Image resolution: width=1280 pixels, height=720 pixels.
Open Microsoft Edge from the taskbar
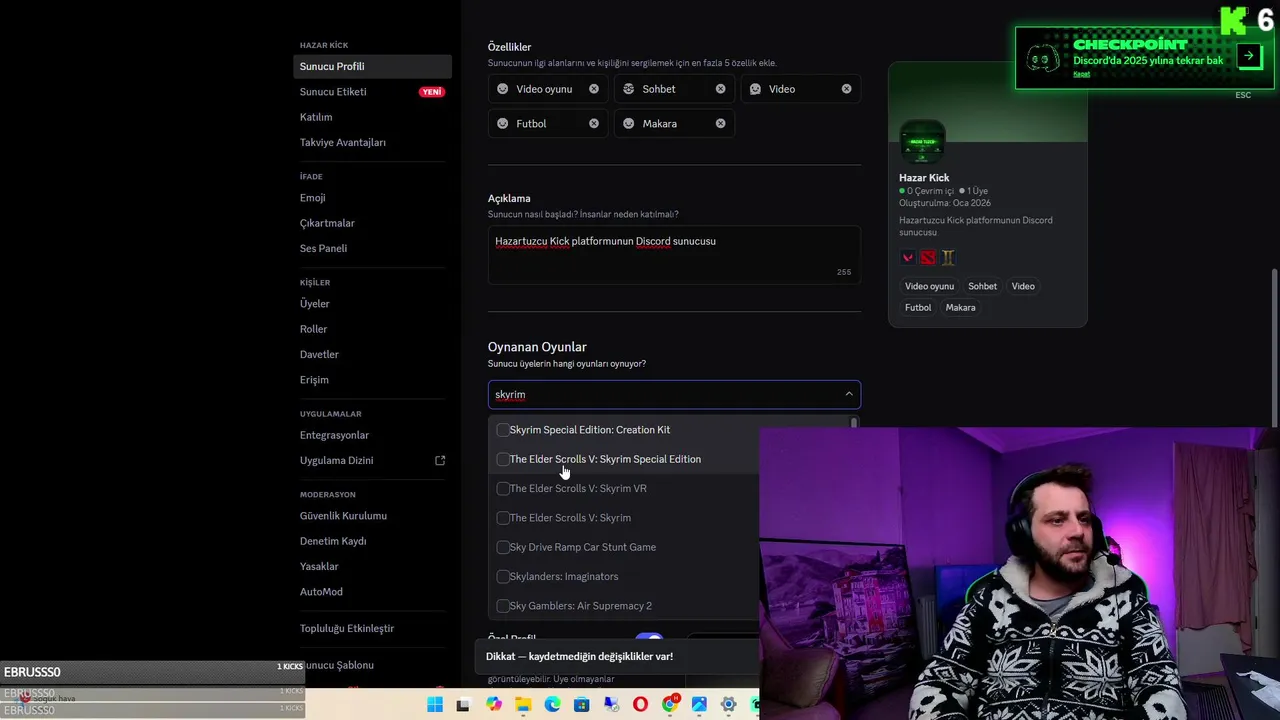552,705
